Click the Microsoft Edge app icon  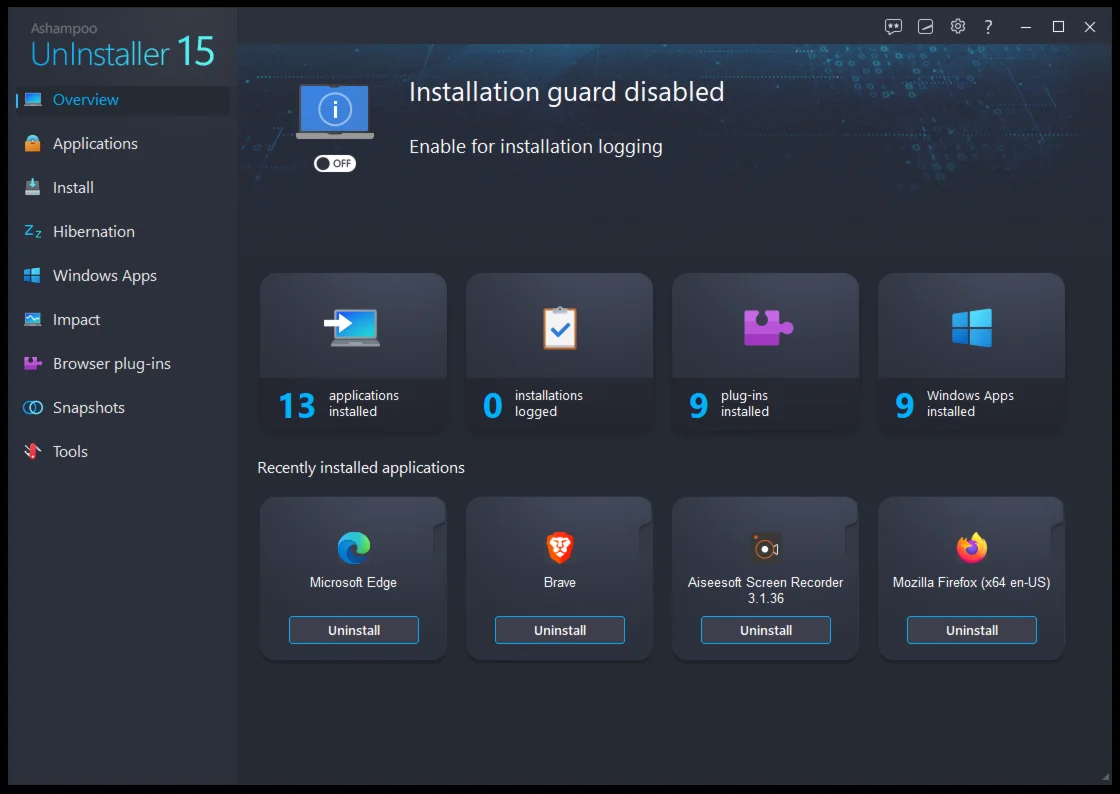(353, 548)
